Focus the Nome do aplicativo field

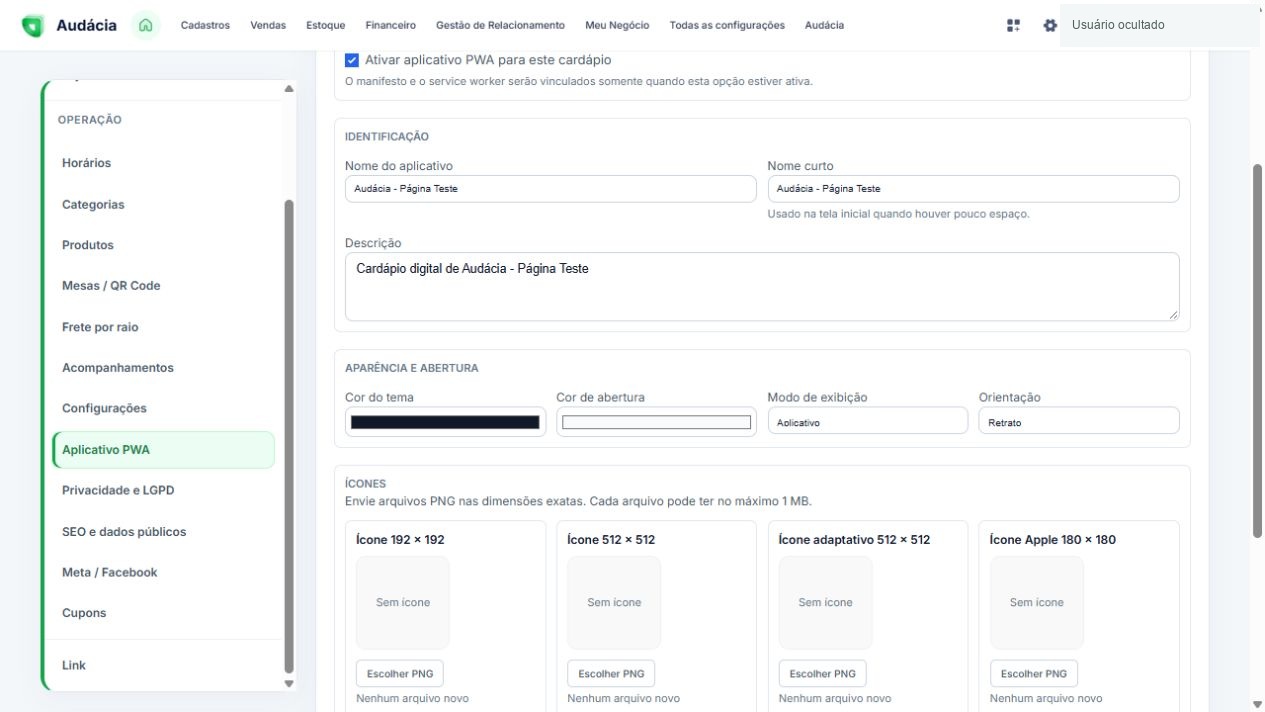pyautogui.click(x=551, y=189)
